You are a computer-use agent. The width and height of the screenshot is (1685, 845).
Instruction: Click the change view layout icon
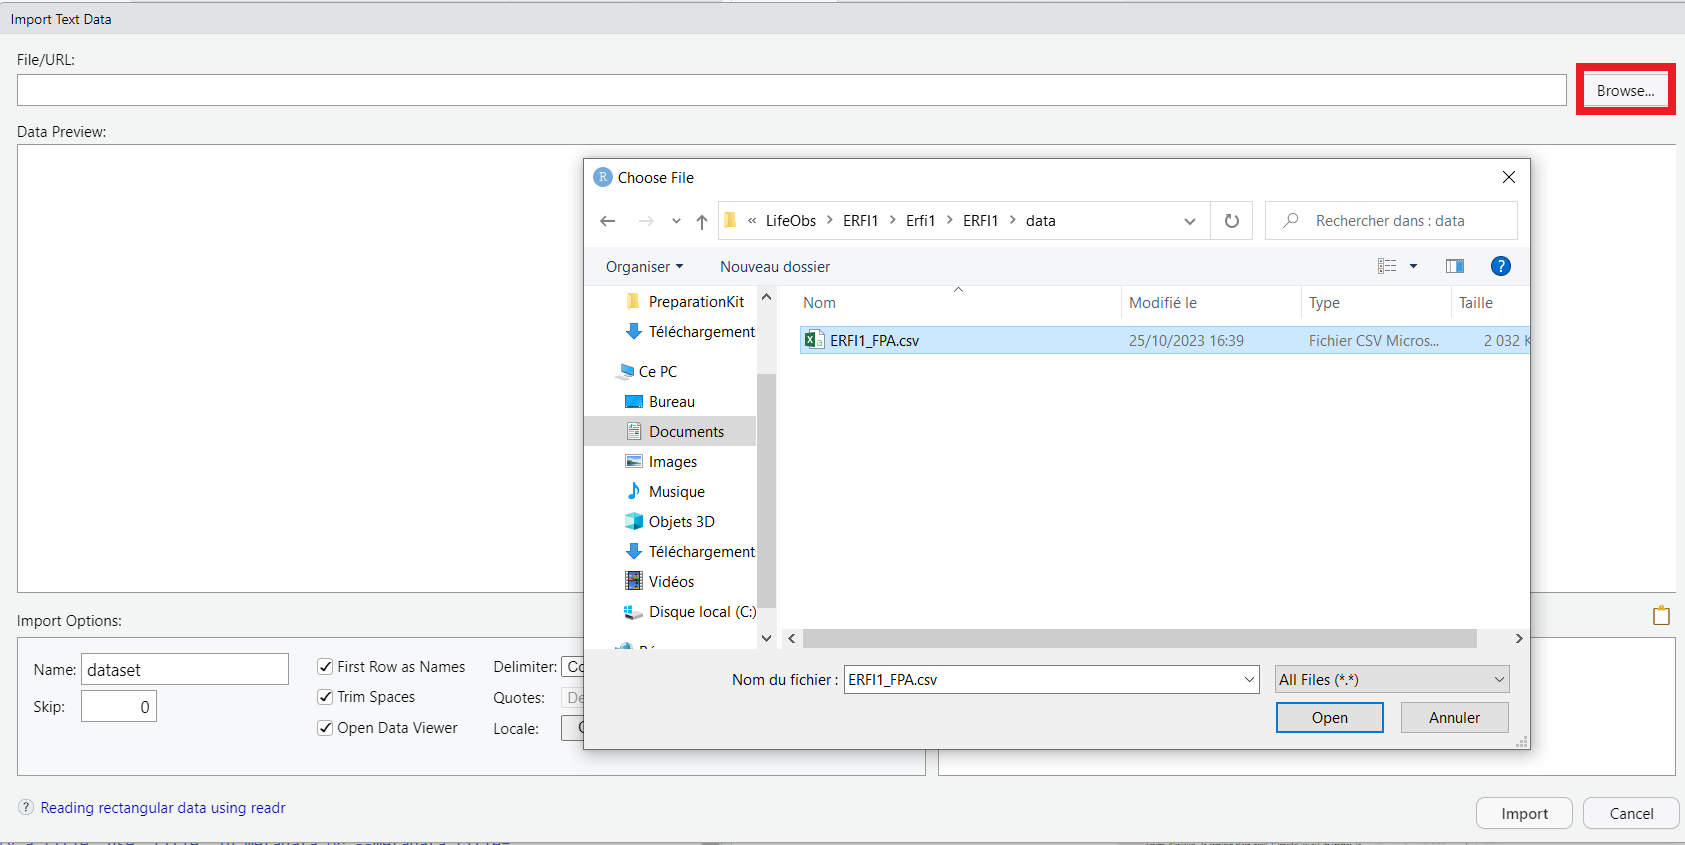tap(1387, 266)
